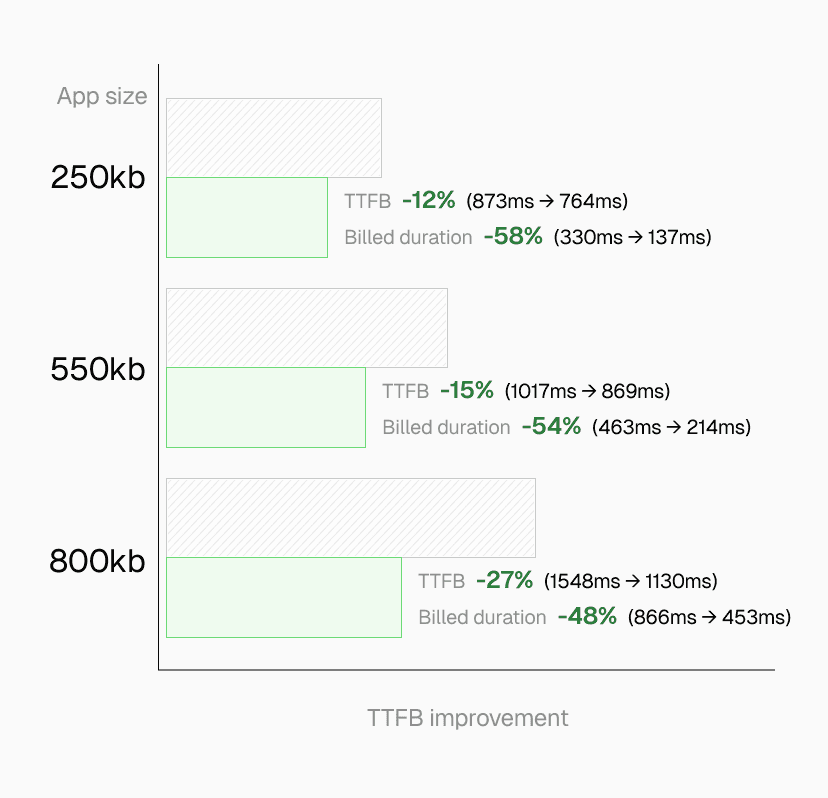Click the hatched gray bar for 800kb
The image size is (828, 798).
tap(350, 518)
